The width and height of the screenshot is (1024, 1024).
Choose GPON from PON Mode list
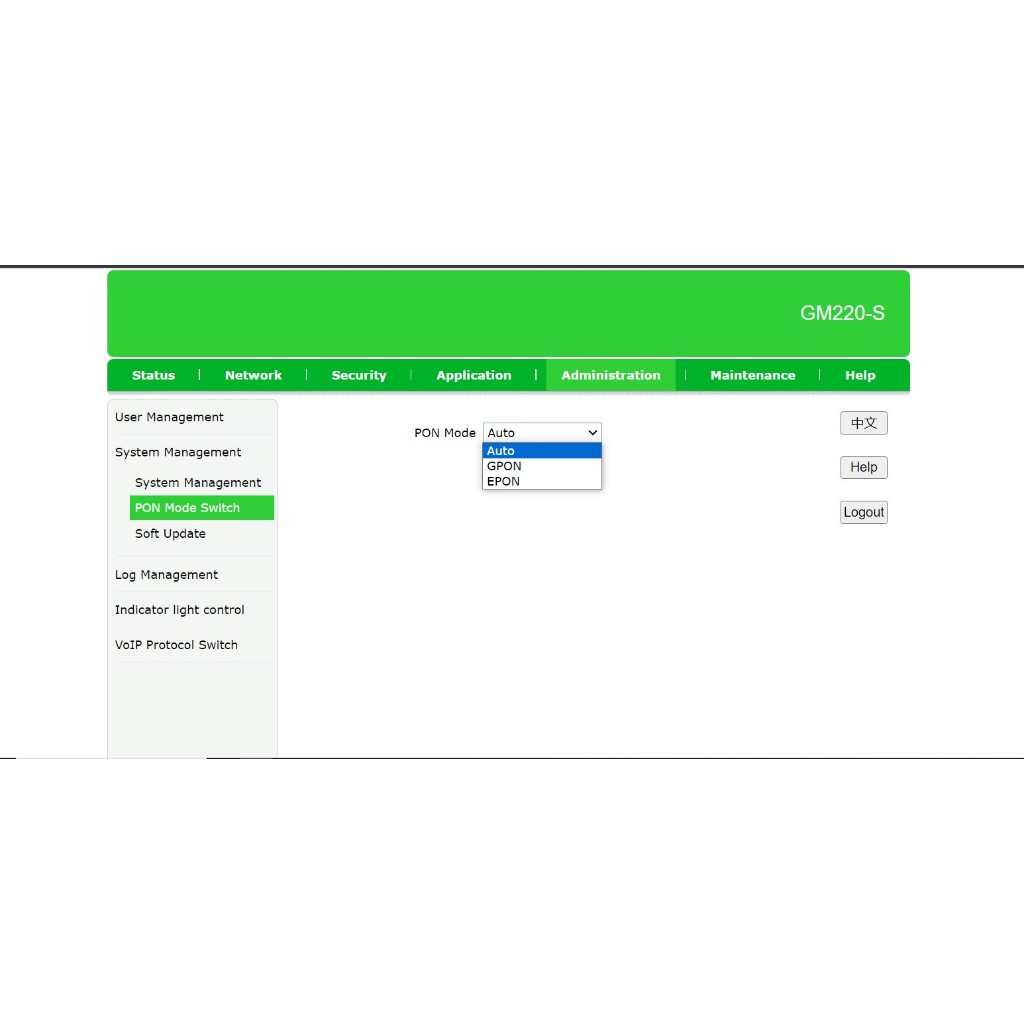541,466
